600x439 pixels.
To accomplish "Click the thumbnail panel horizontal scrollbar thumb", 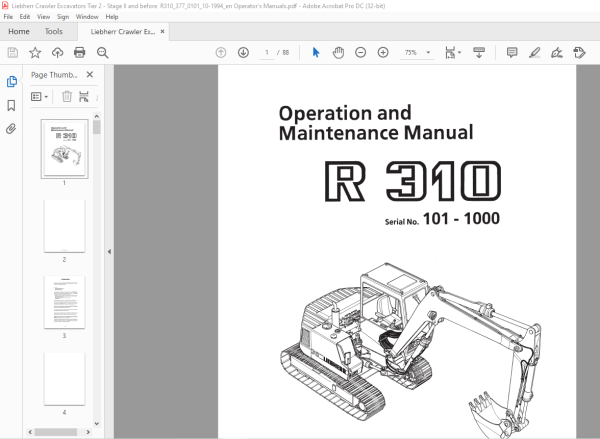I will pyautogui.click(x=56, y=432).
